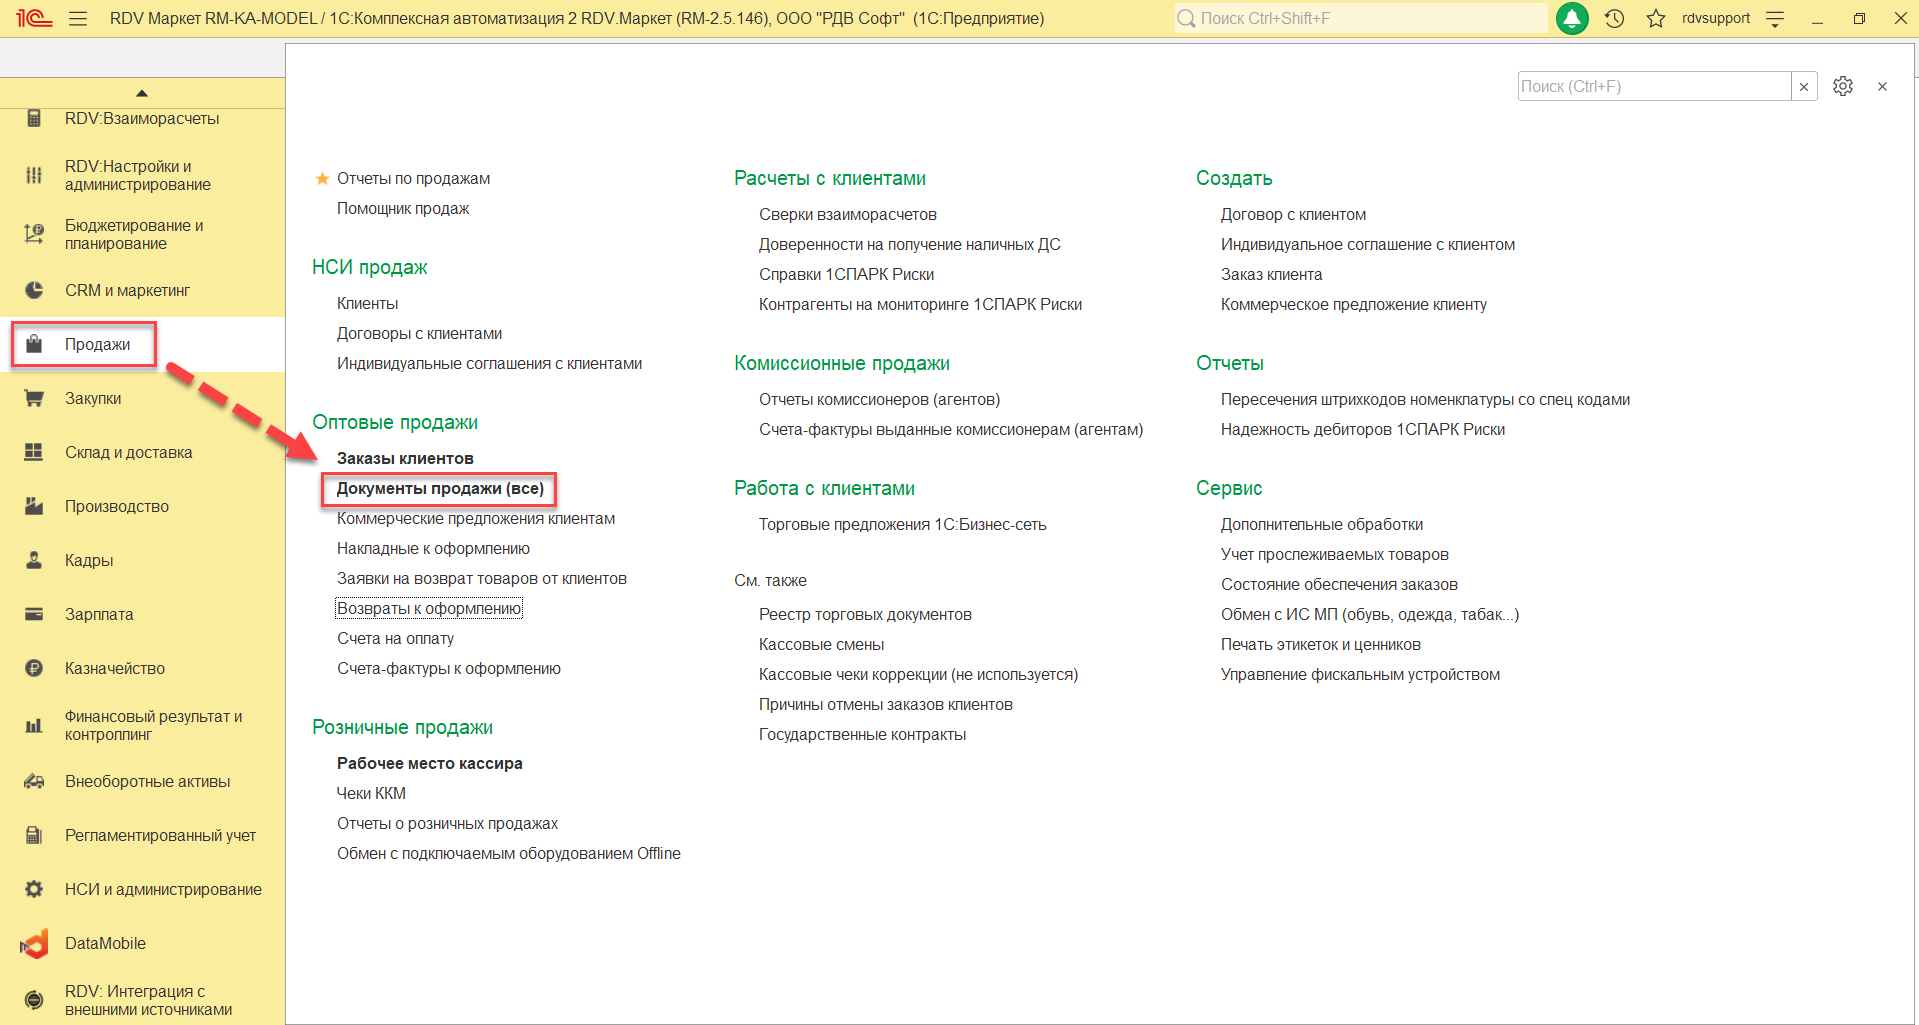The width and height of the screenshot is (1919, 1025).
Task: Open menu settings gear icon
Action: [1843, 86]
